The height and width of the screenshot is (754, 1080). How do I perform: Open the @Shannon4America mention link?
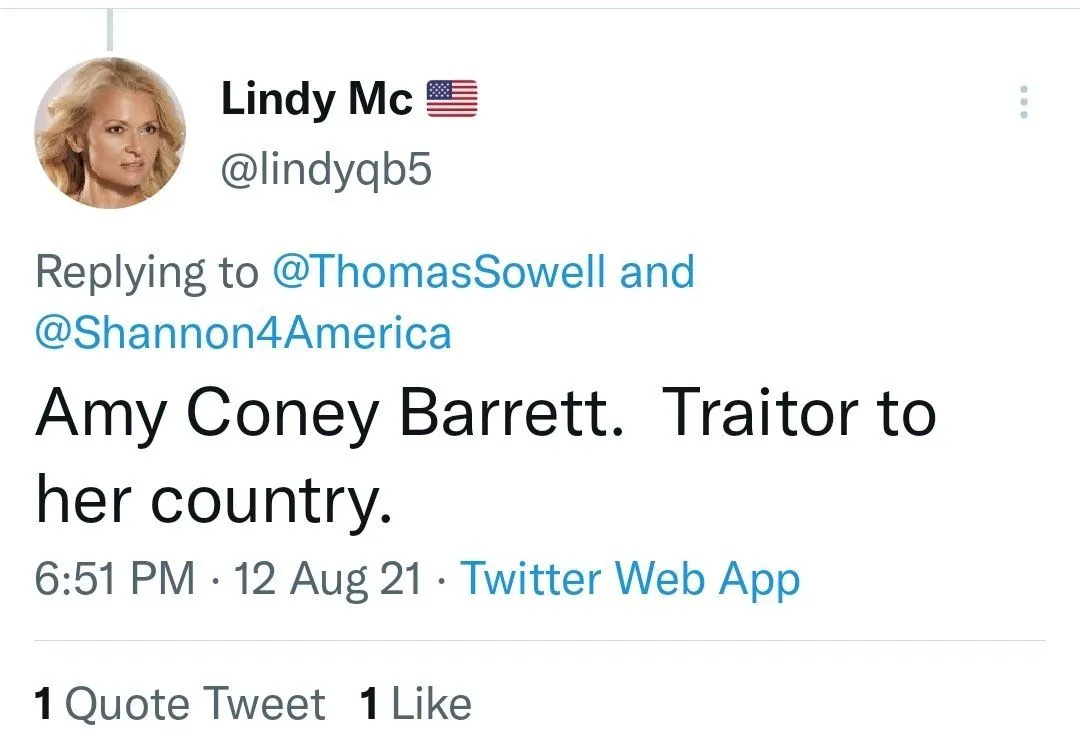243,332
